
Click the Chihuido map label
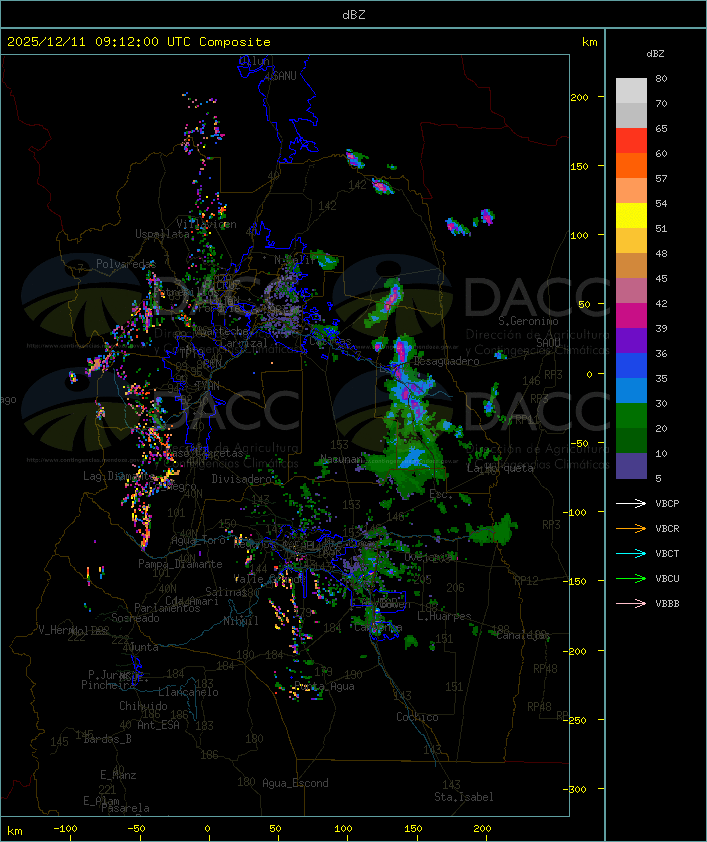point(143,706)
